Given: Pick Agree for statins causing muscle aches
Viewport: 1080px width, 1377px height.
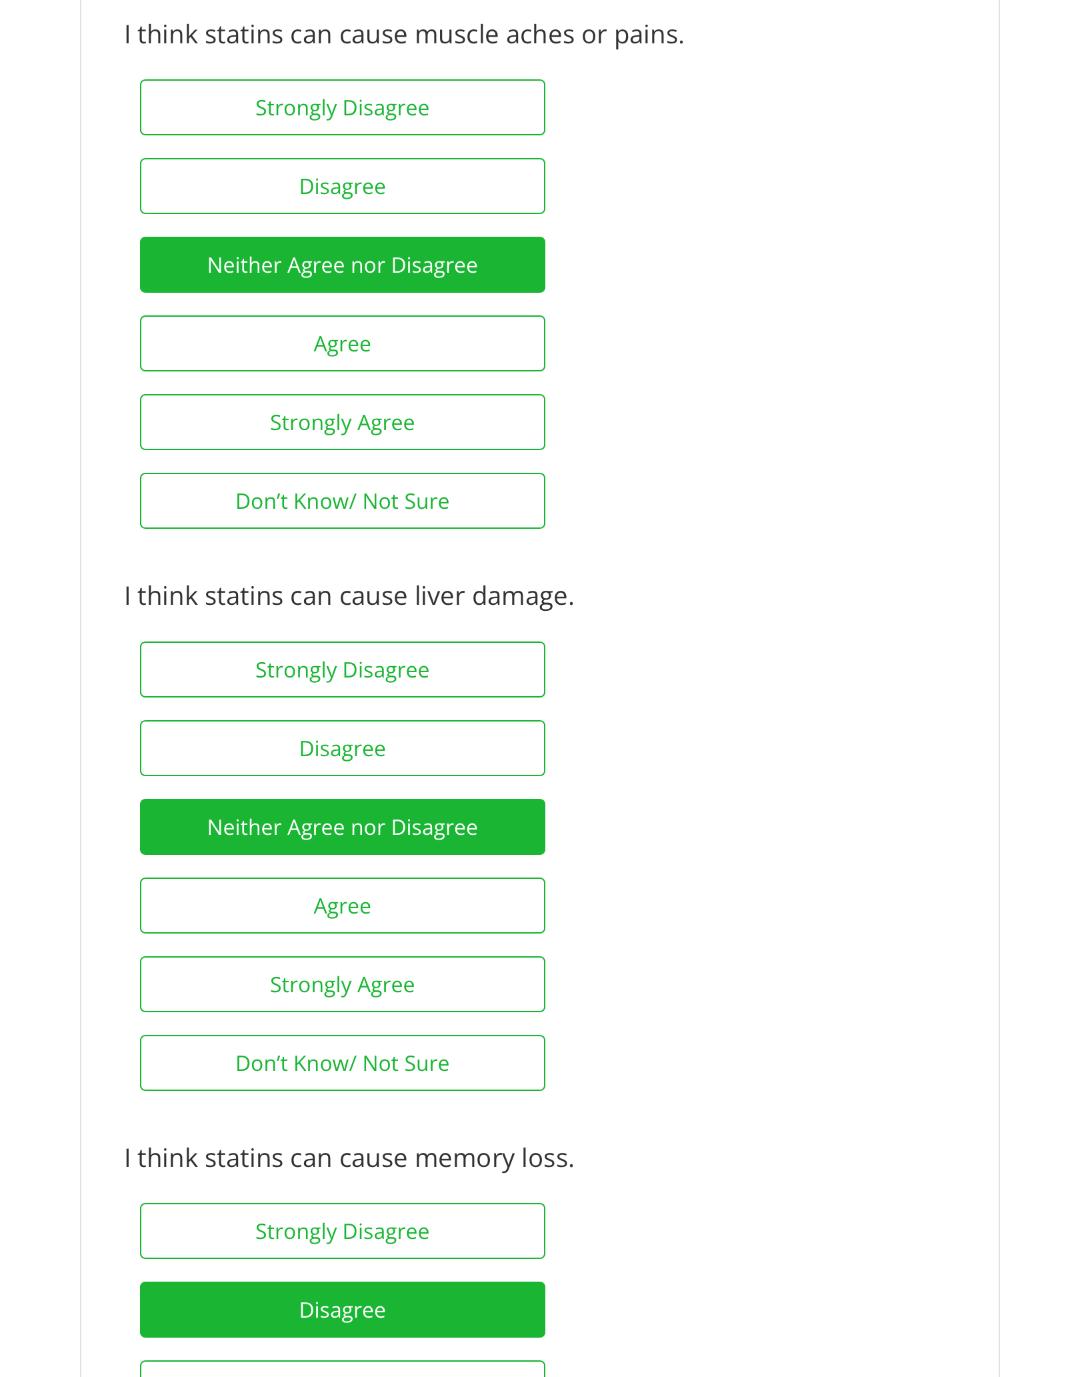Looking at the screenshot, I should pos(342,344).
